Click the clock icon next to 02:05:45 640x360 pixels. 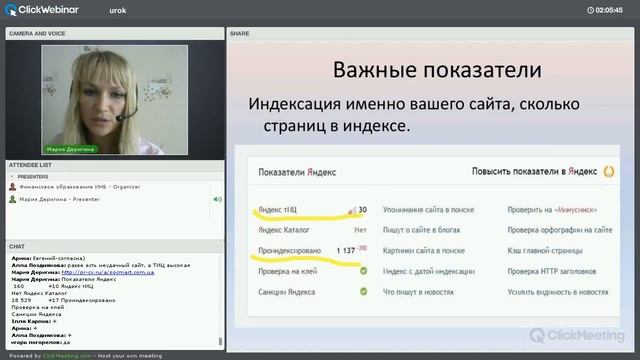(590, 10)
